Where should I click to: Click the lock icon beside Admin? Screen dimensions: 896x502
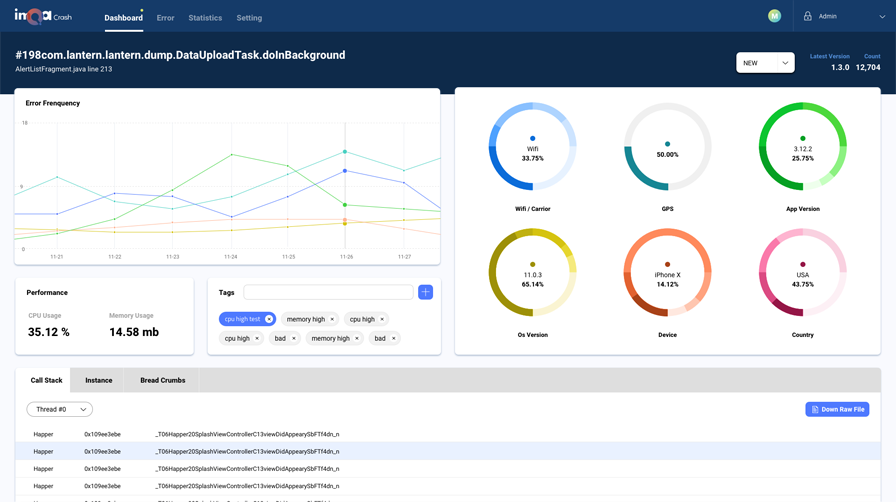pyautogui.click(x=807, y=16)
